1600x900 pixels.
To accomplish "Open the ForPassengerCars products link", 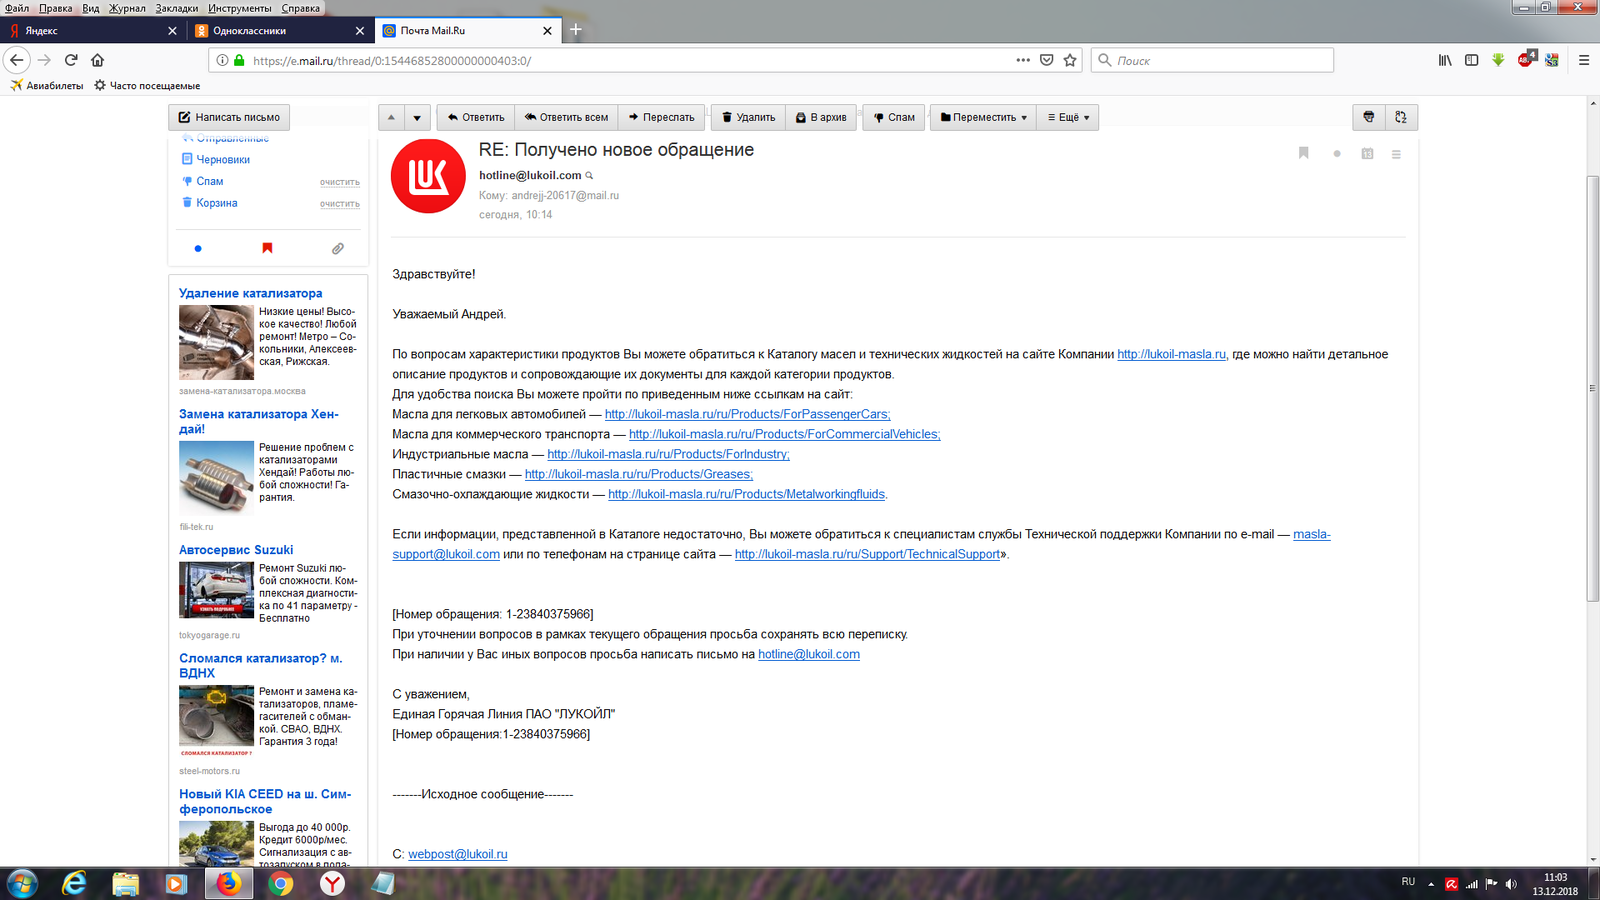I will [747, 414].
